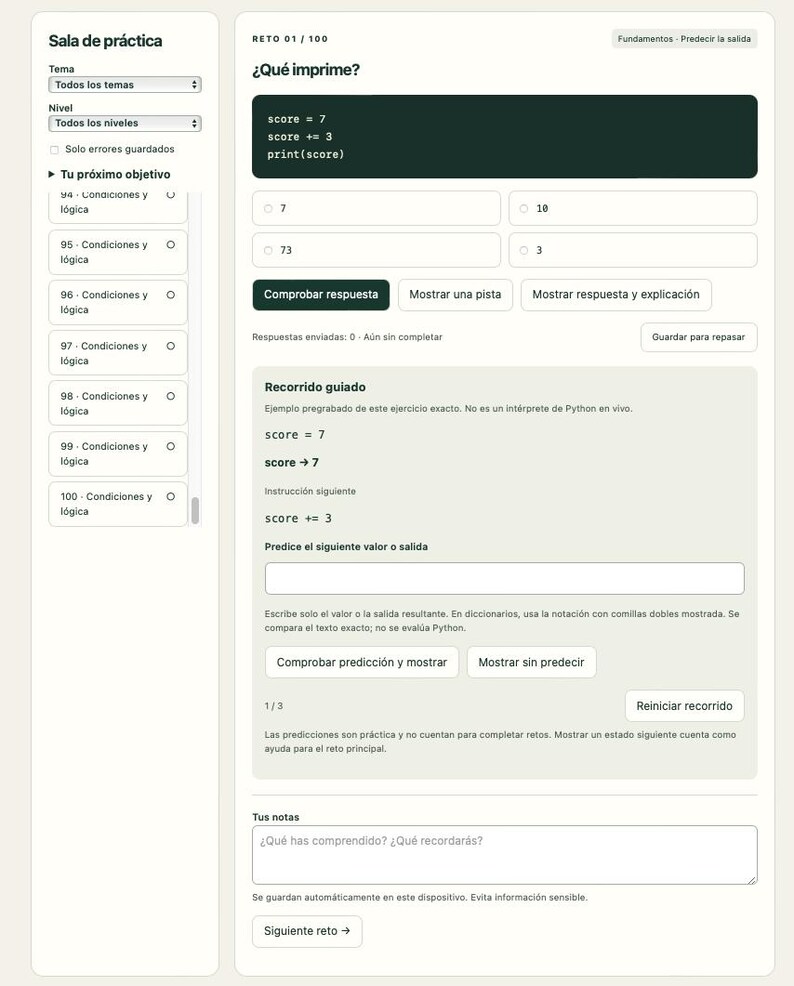Focus the prediction input field
Viewport: 794px width, 986px height.
point(504,579)
